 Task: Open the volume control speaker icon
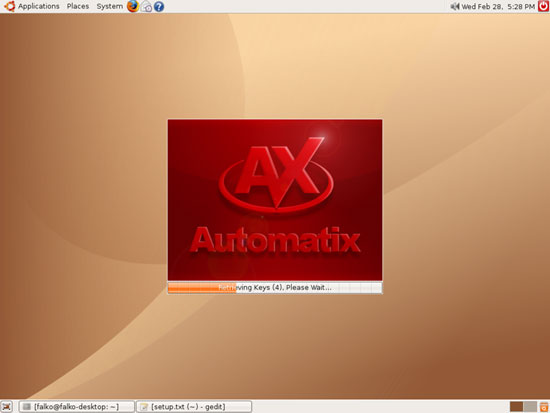coord(455,6)
